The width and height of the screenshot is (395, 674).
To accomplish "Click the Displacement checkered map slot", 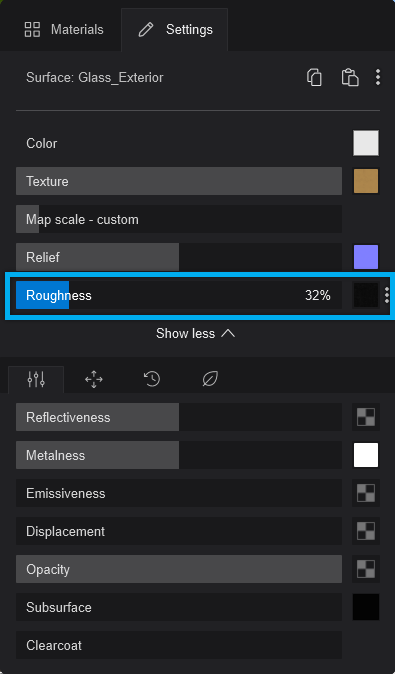I will (366, 531).
